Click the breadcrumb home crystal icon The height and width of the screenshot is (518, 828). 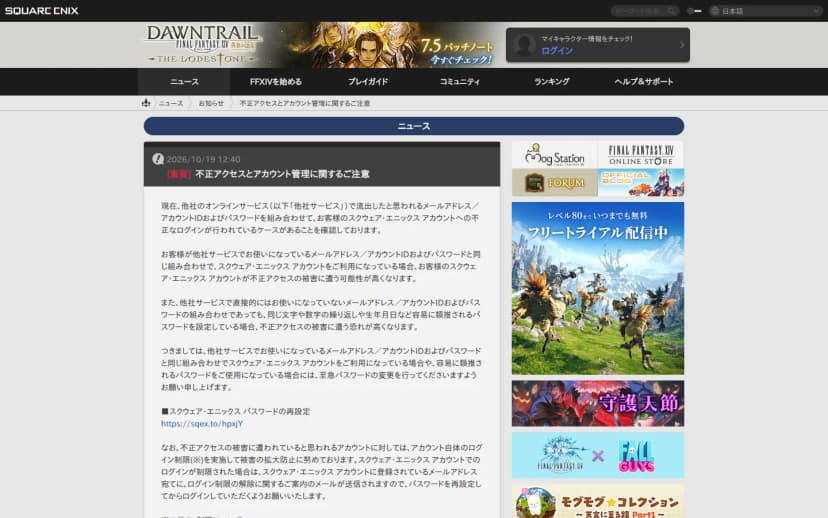(x=146, y=103)
